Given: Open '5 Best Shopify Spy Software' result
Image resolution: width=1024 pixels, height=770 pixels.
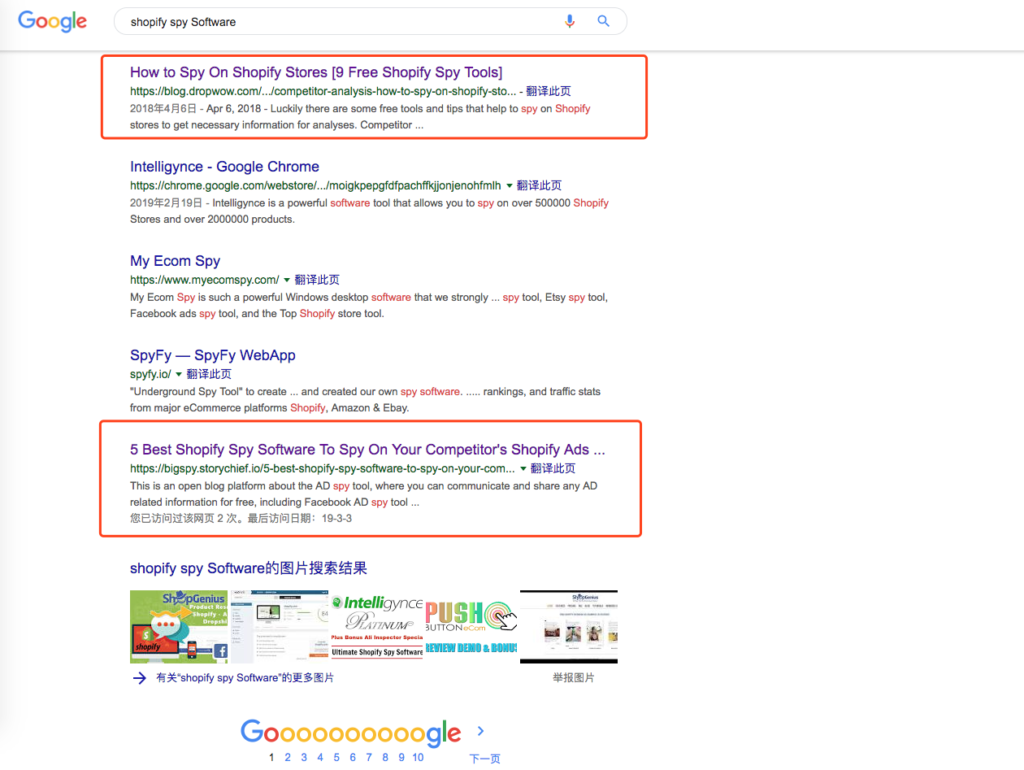Looking at the screenshot, I should pos(367,449).
